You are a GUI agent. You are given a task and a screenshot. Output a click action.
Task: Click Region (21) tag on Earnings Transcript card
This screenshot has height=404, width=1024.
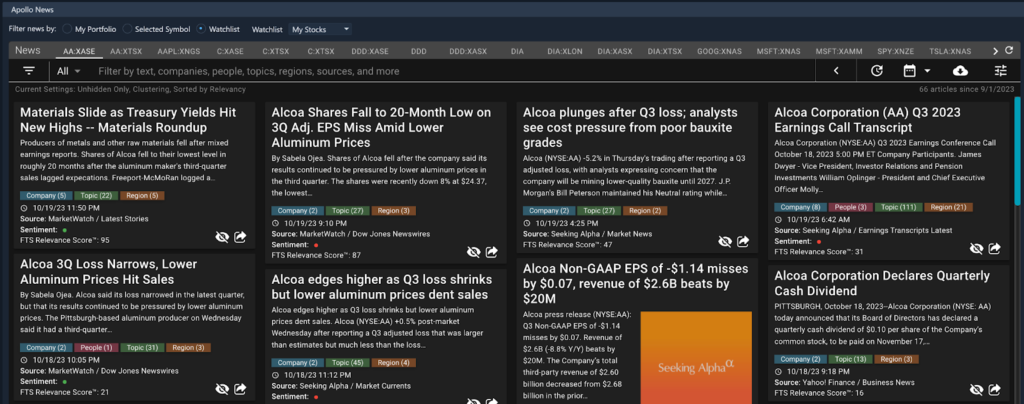948,207
